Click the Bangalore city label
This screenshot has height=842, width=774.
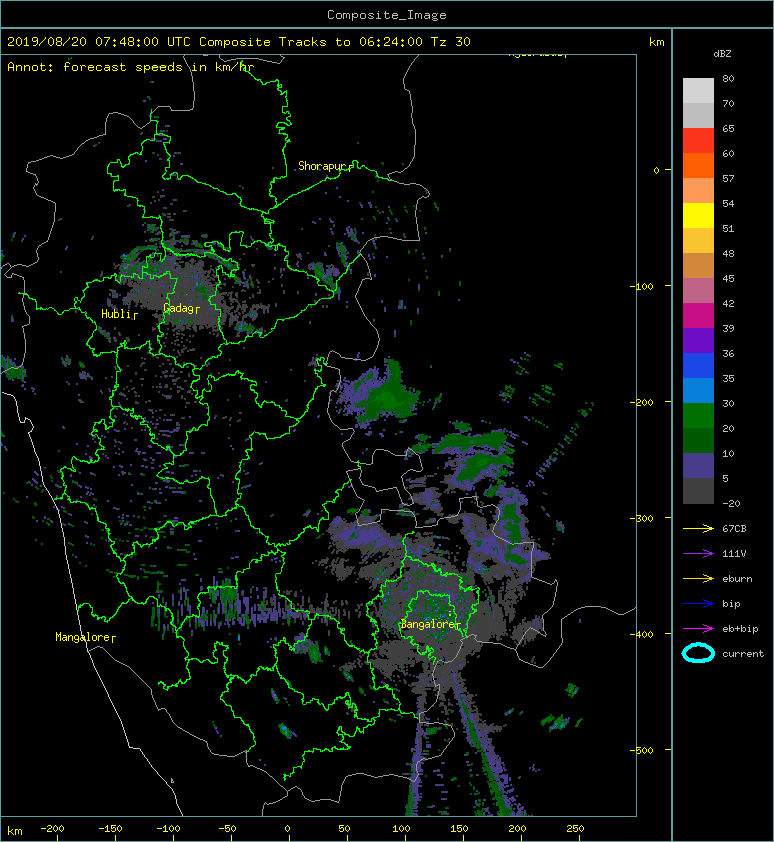click(x=429, y=624)
